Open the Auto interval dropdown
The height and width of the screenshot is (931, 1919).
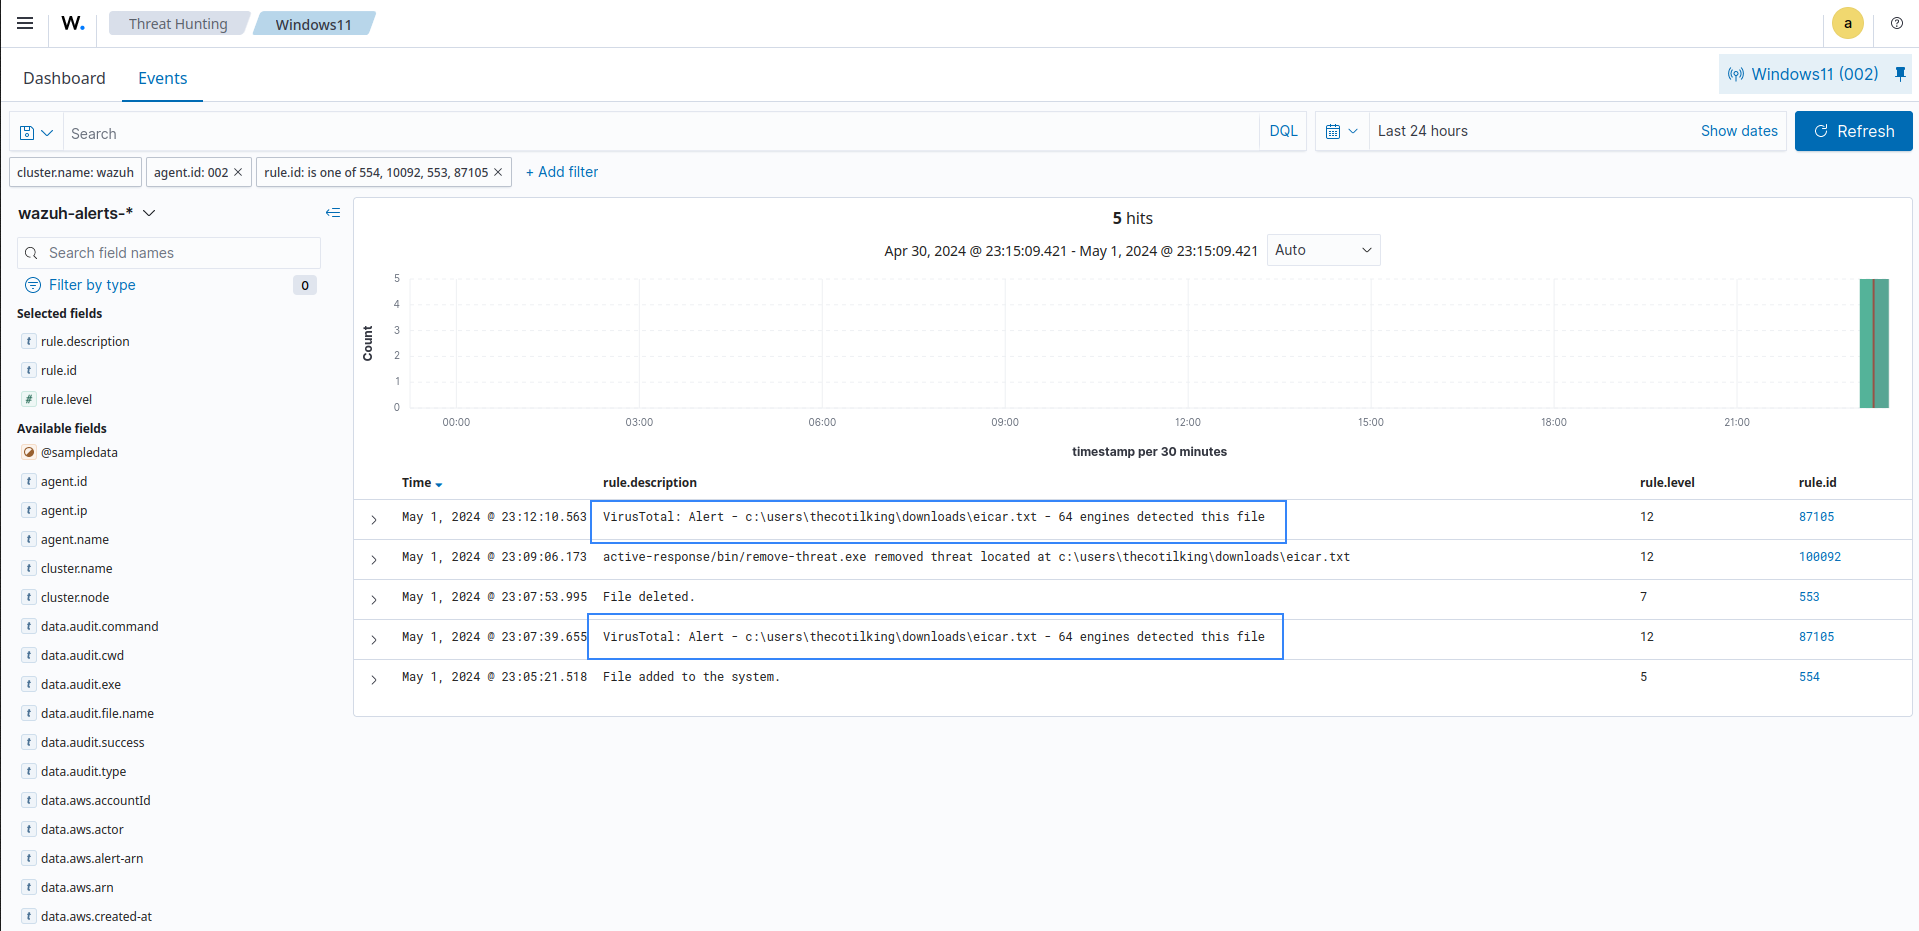coord(1322,250)
